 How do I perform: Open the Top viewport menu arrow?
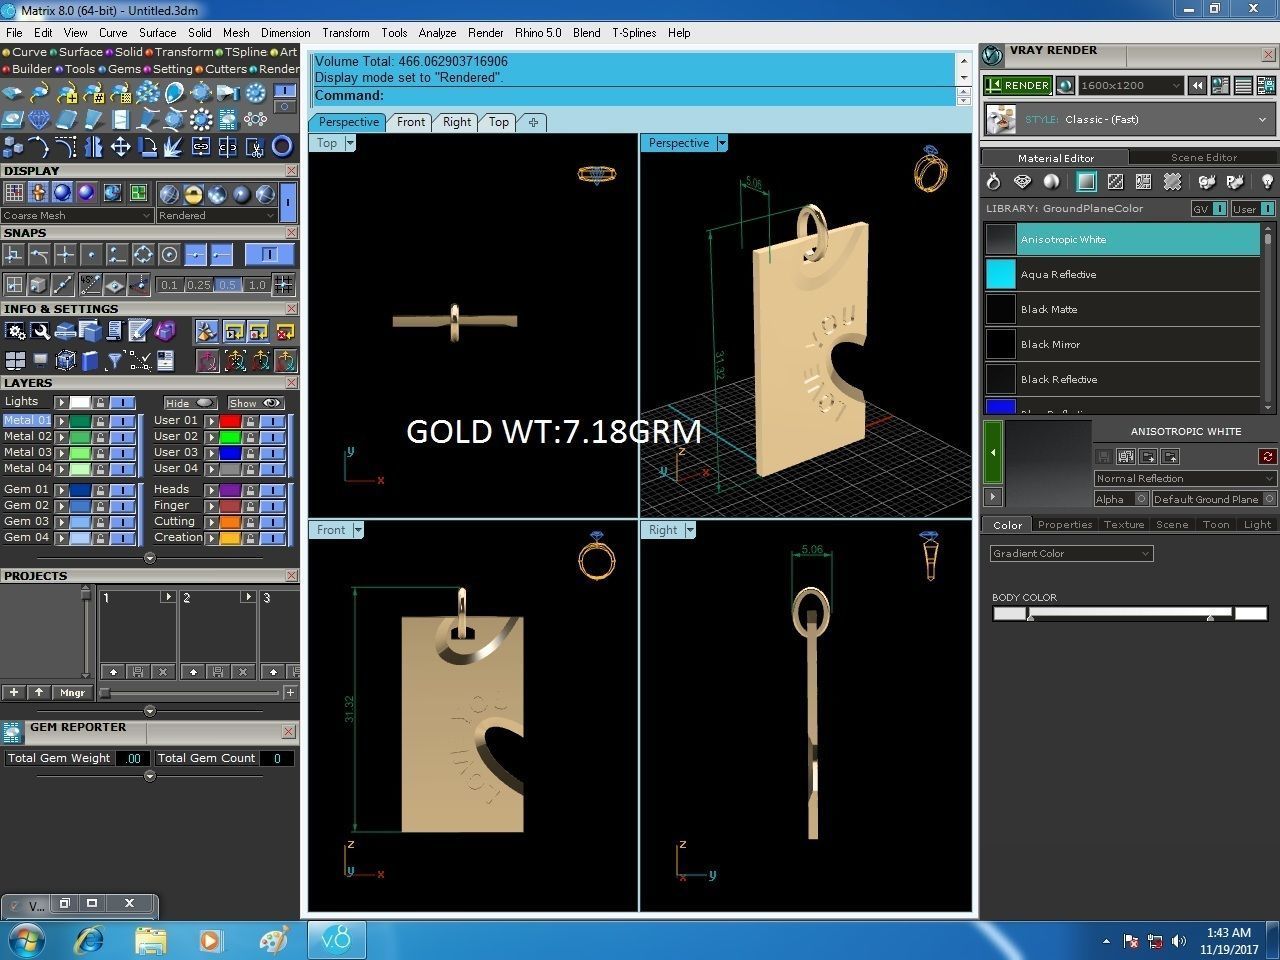[x=350, y=143]
